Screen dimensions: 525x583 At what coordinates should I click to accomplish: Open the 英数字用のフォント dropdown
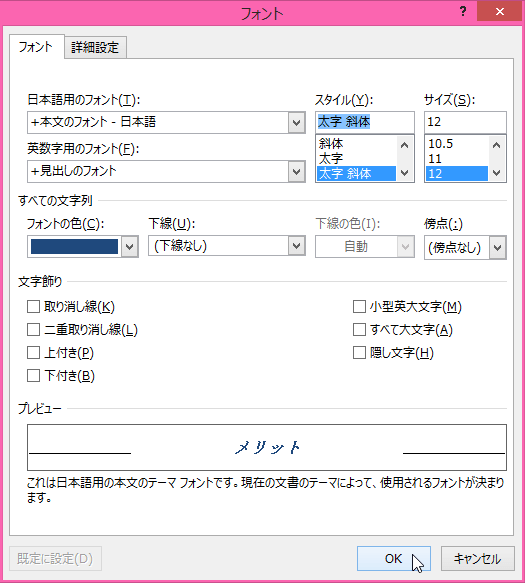(x=296, y=171)
